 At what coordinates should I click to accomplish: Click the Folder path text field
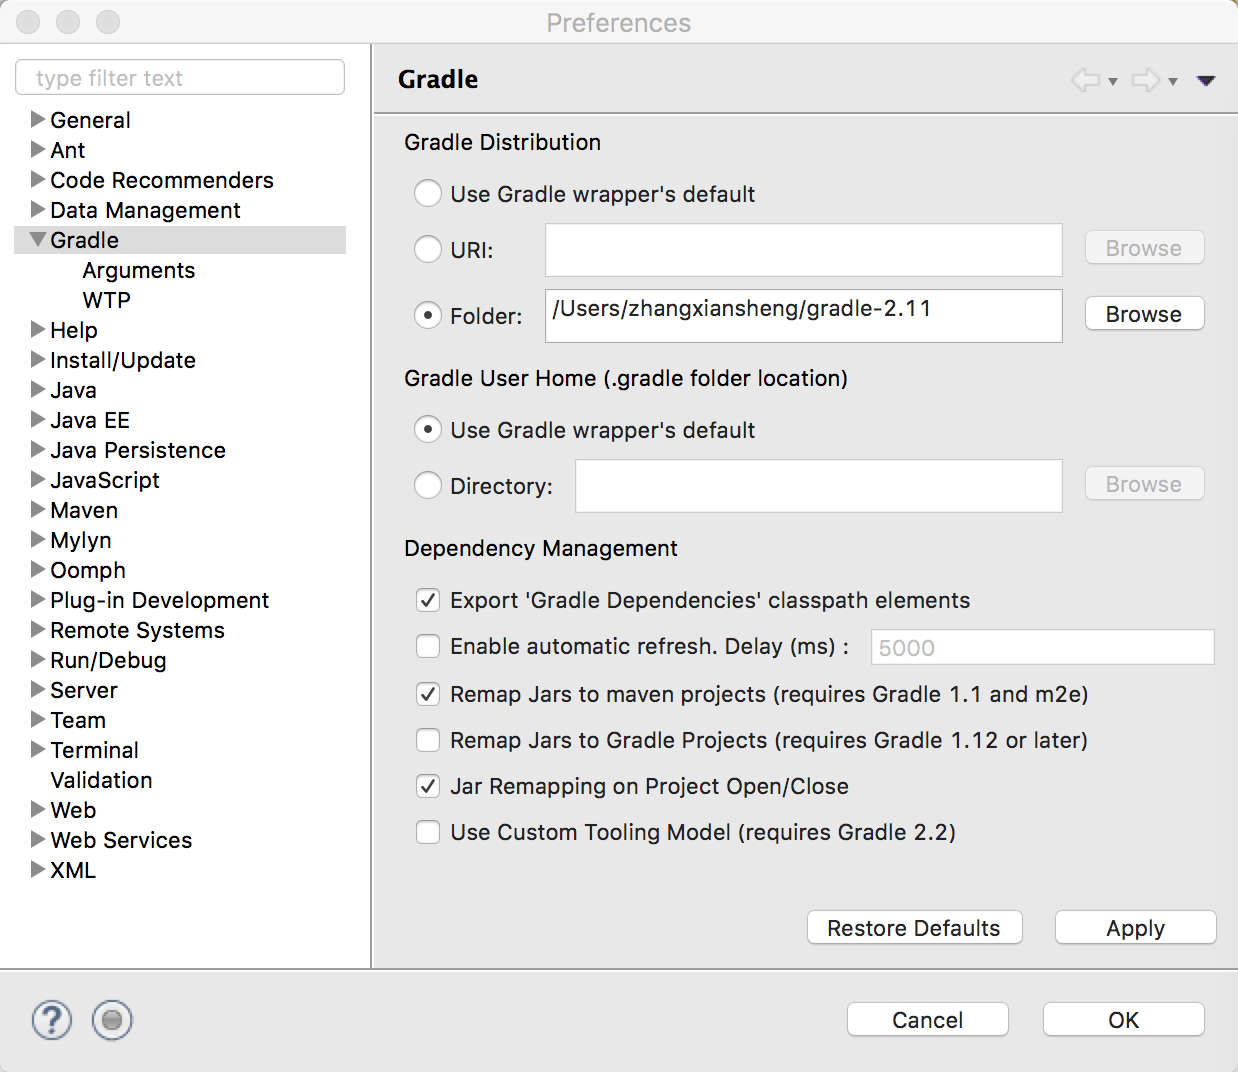(803, 316)
